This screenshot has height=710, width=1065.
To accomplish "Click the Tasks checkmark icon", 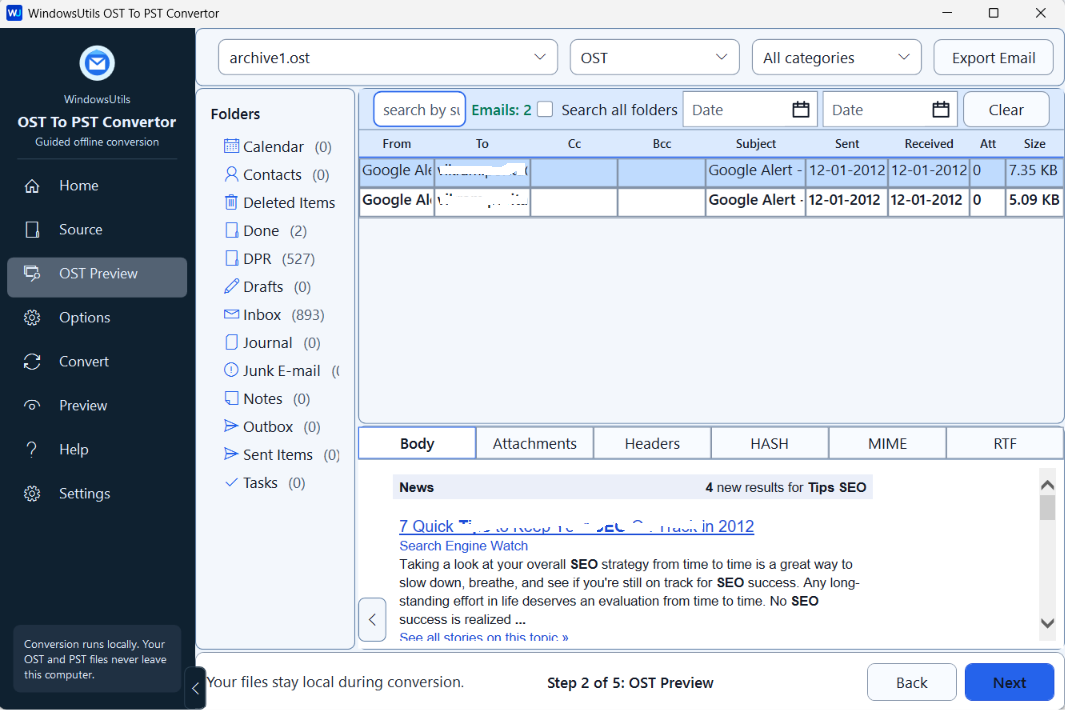I will (x=232, y=482).
